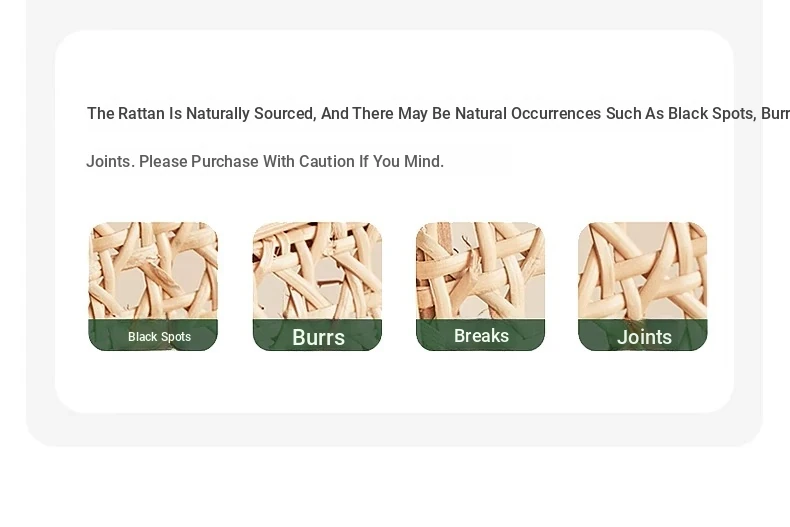Open the Joints rattan photo
Screen dimensions: 790x527
tap(643, 271)
